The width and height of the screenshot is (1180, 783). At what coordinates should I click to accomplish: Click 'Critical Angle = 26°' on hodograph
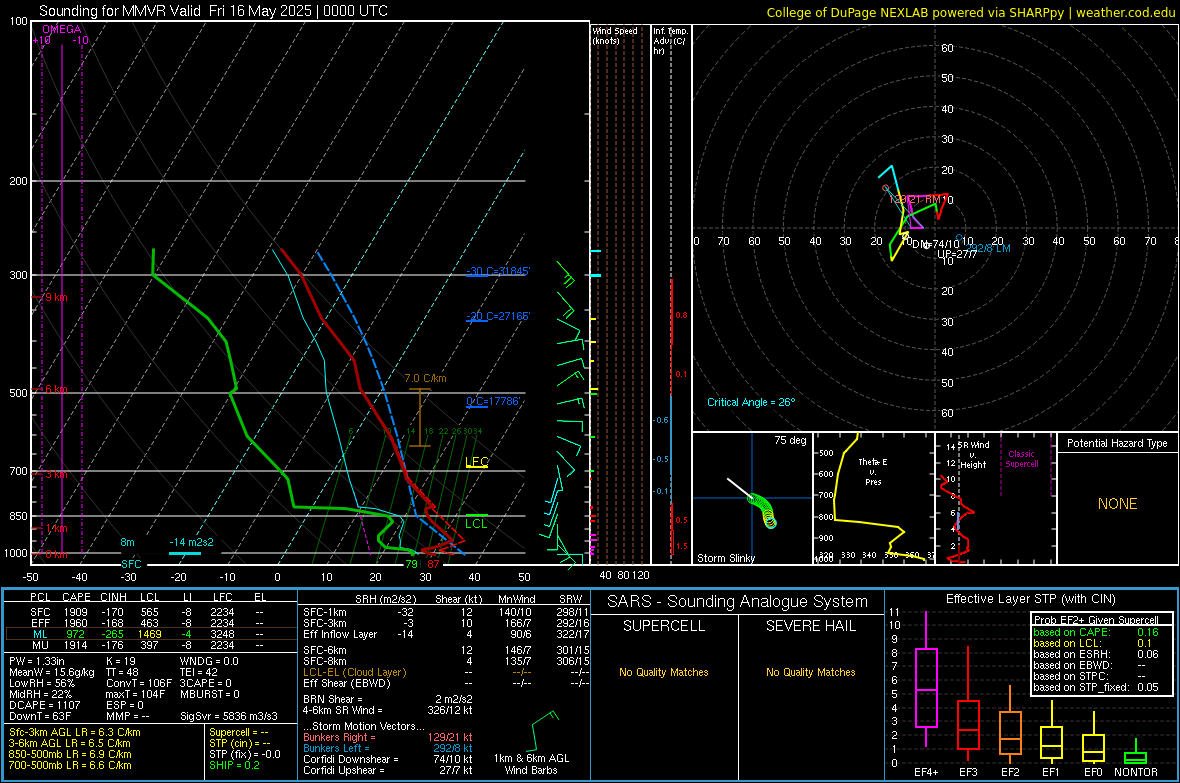(751, 402)
